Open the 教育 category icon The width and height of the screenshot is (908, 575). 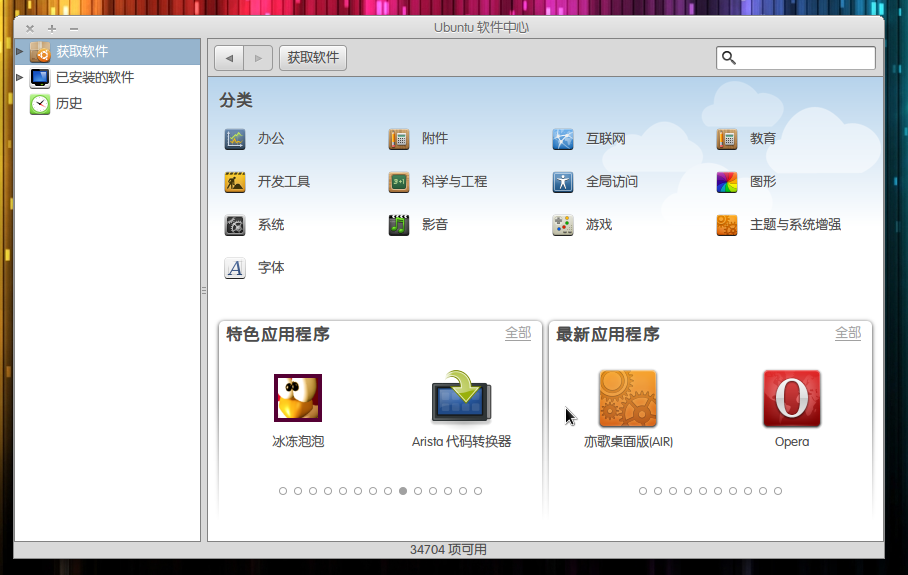(x=726, y=139)
